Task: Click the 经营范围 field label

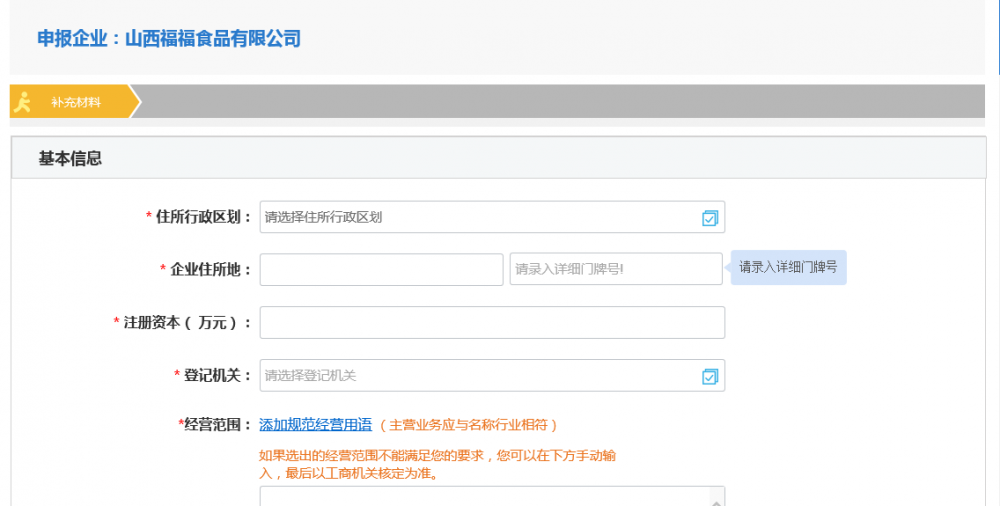Action: click(217, 424)
